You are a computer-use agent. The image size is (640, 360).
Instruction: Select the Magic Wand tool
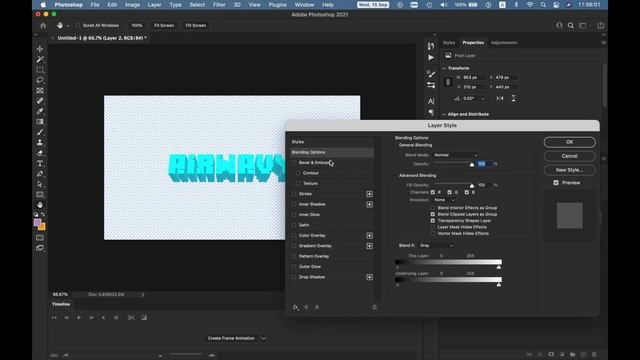point(40,59)
